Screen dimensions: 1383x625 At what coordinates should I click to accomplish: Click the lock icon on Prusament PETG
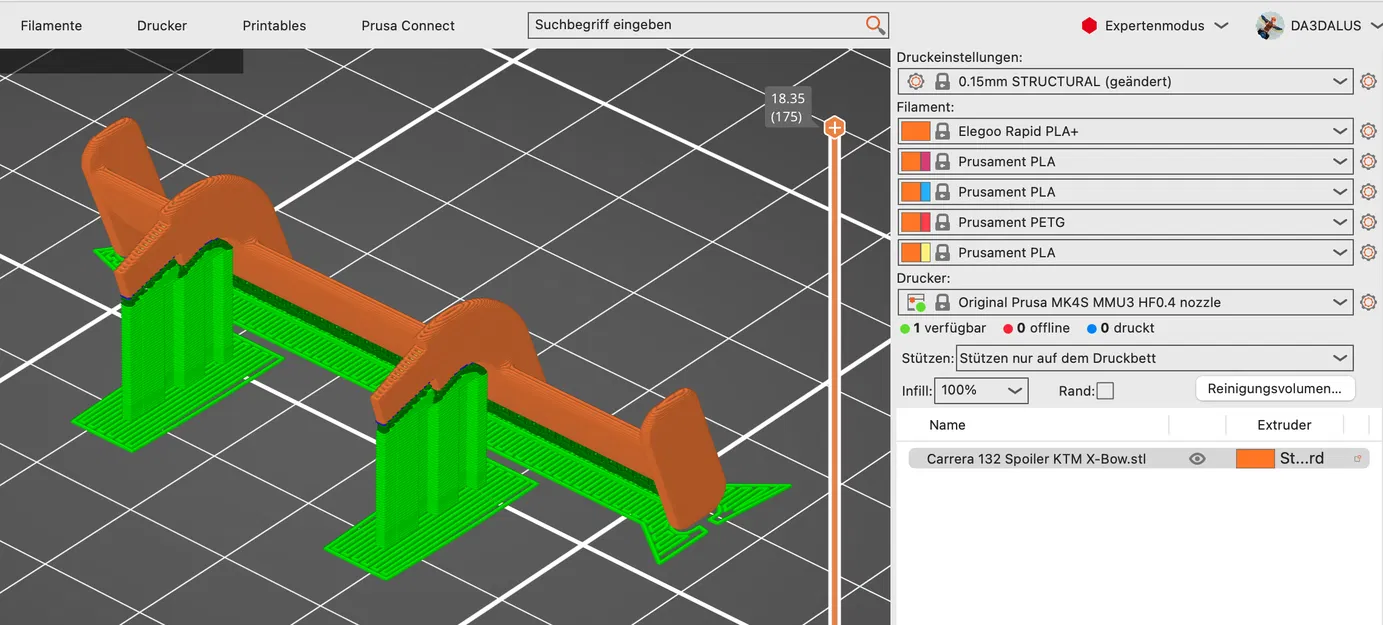(x=942, y=222)
